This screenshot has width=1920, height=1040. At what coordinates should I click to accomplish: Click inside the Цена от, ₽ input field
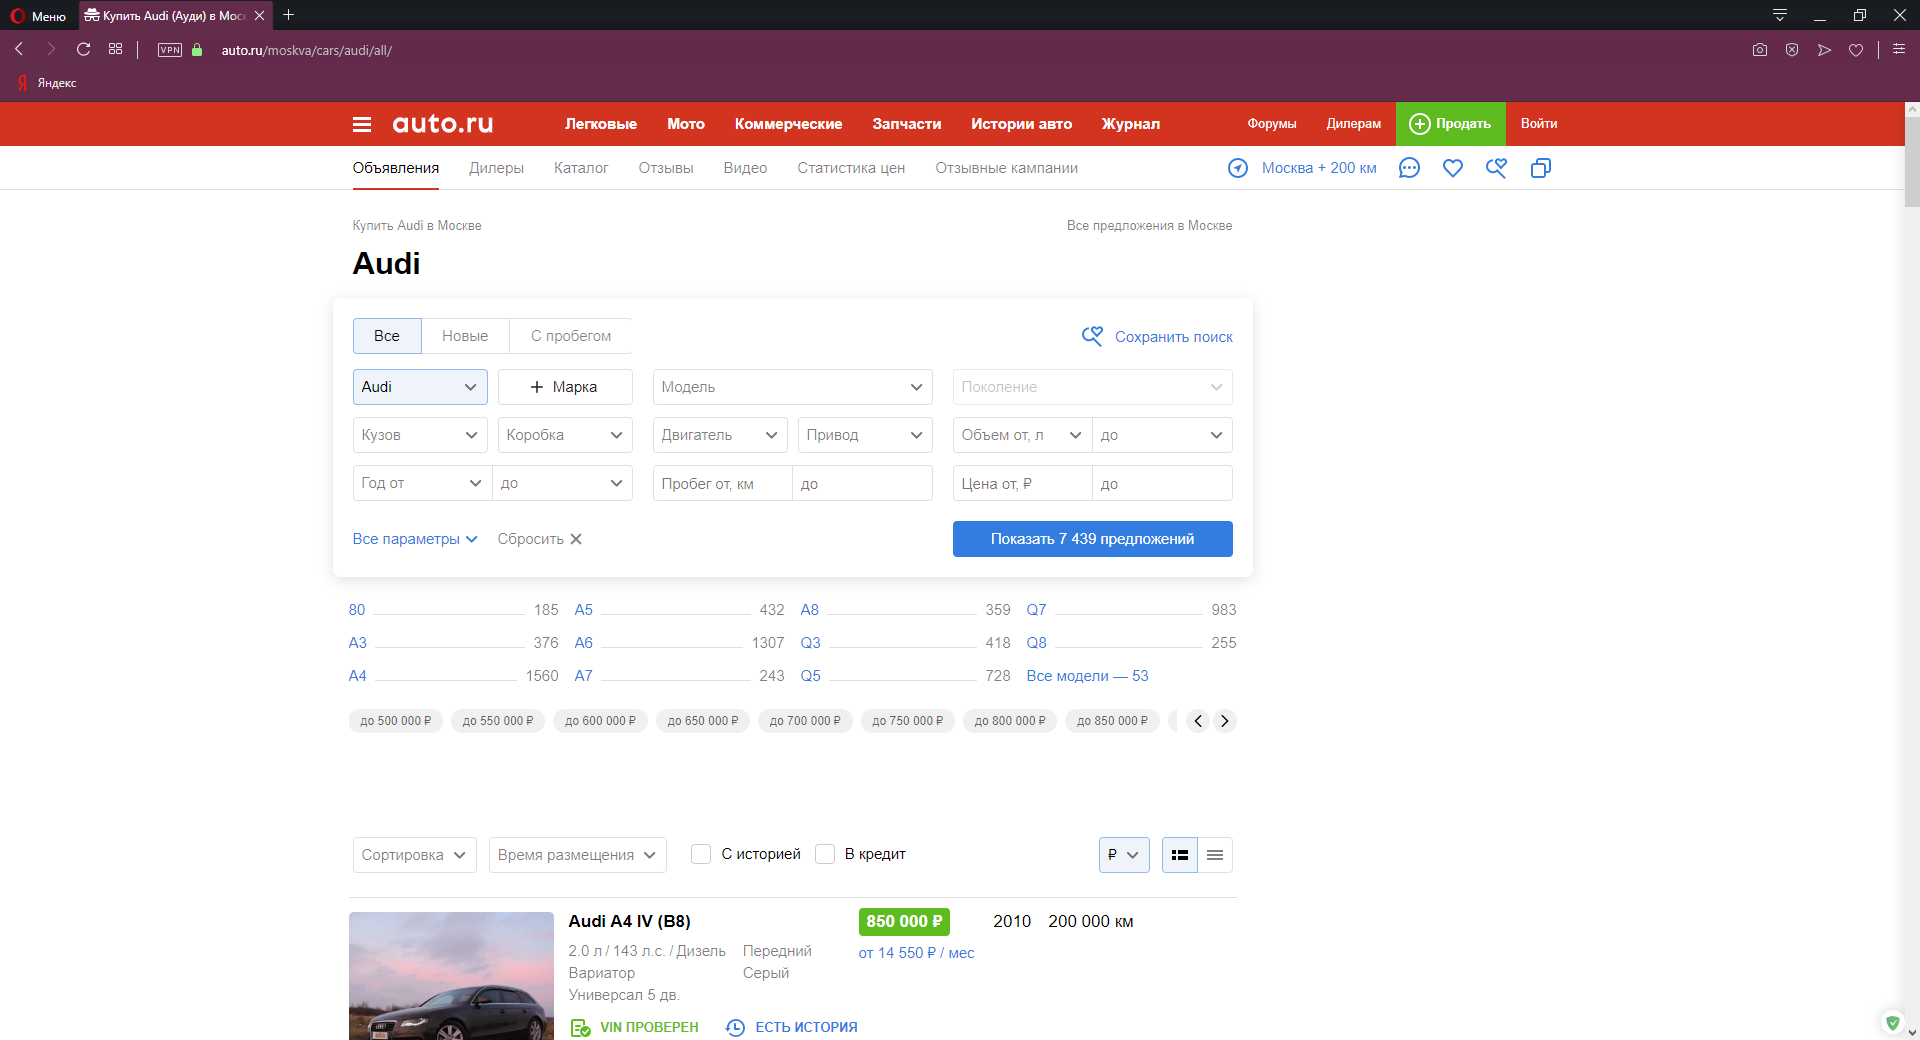[1020, 483]
